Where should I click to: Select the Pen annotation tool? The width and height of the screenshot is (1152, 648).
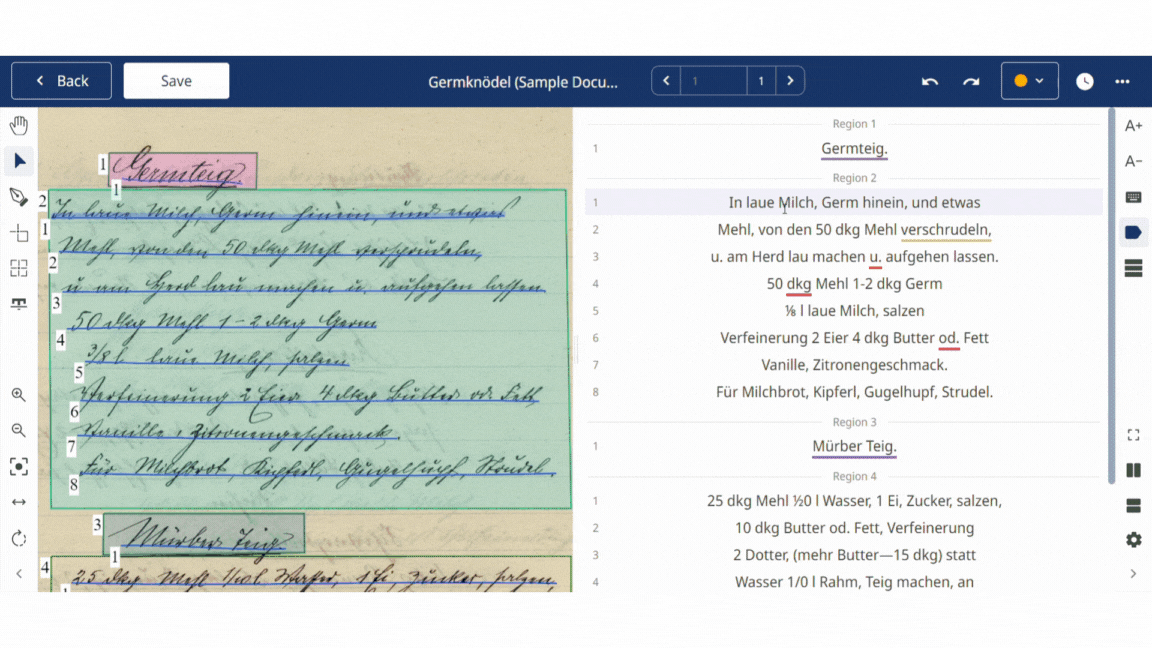[x=18, y=197]
